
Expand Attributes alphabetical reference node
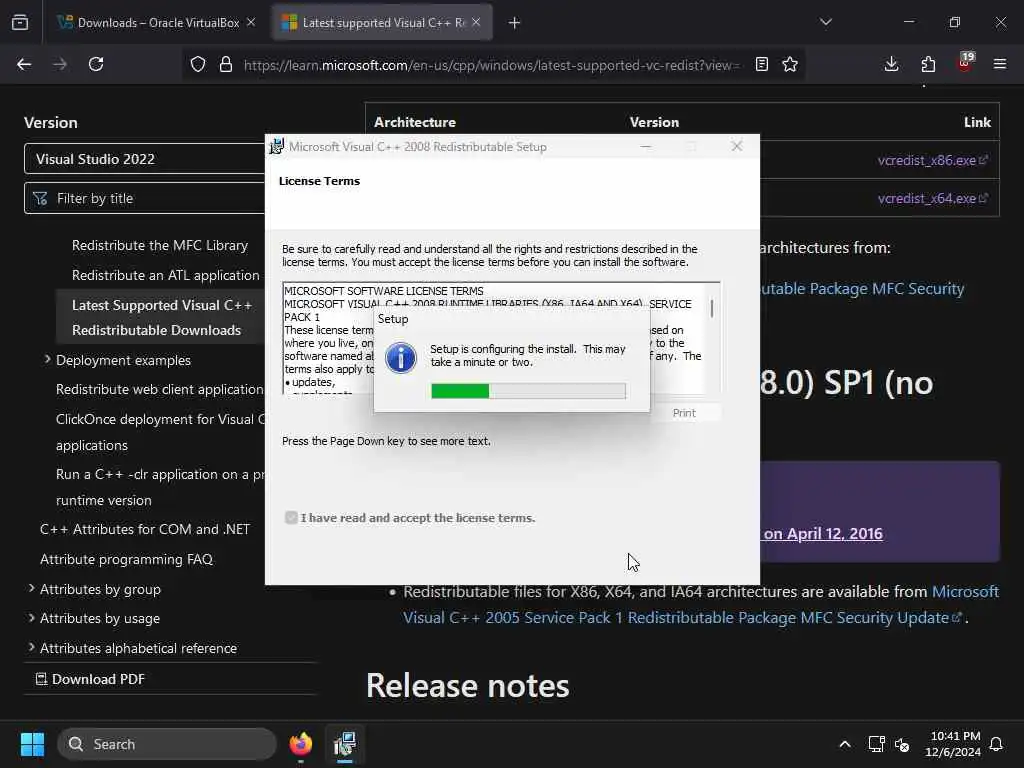pyautogui.click(x=31, y=647)
